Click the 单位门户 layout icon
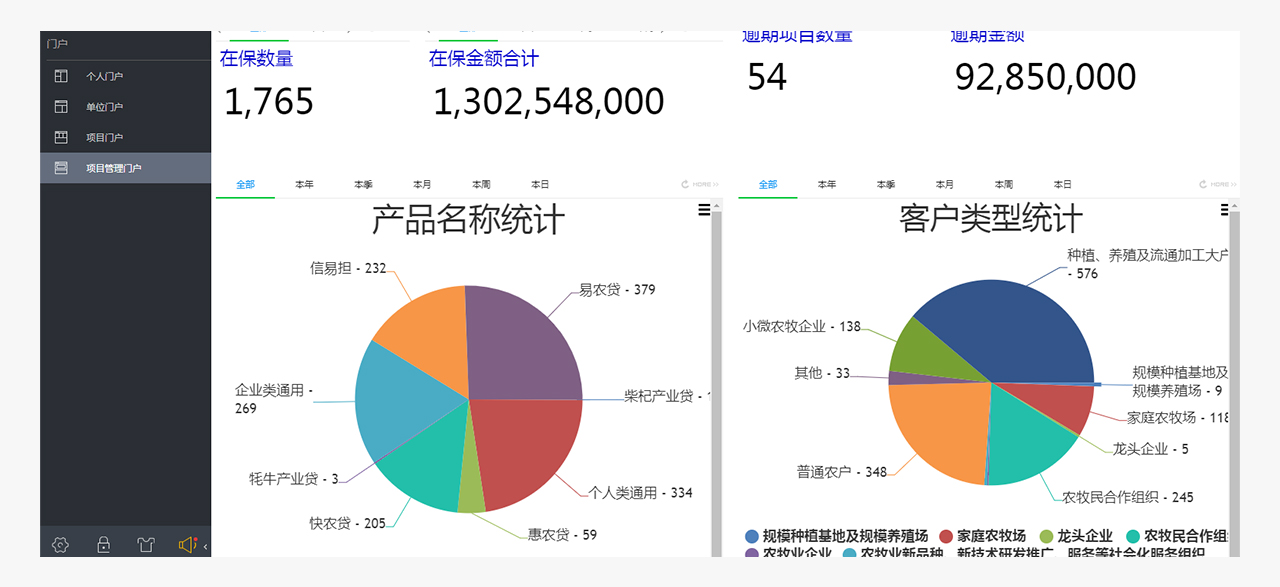The image size is (1280, 587). click(61, 107)
